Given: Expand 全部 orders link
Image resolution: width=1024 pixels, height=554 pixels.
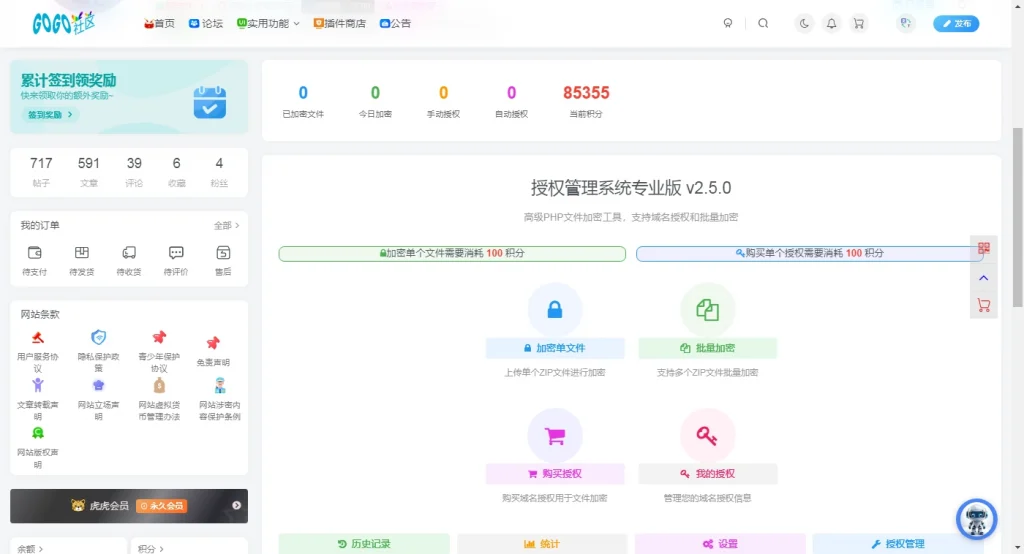Looking at the screenshot, I should click(227, 225).
